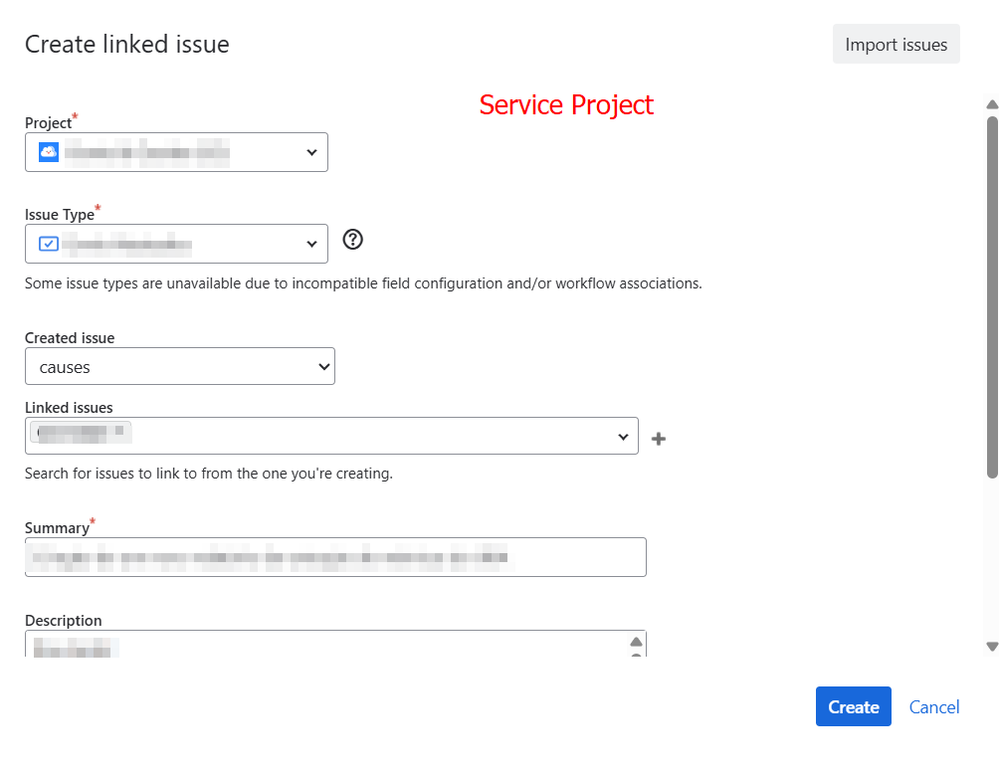Click the blue cloud project icon
This screenshot has height=759, width=999.
click(48, 152)
